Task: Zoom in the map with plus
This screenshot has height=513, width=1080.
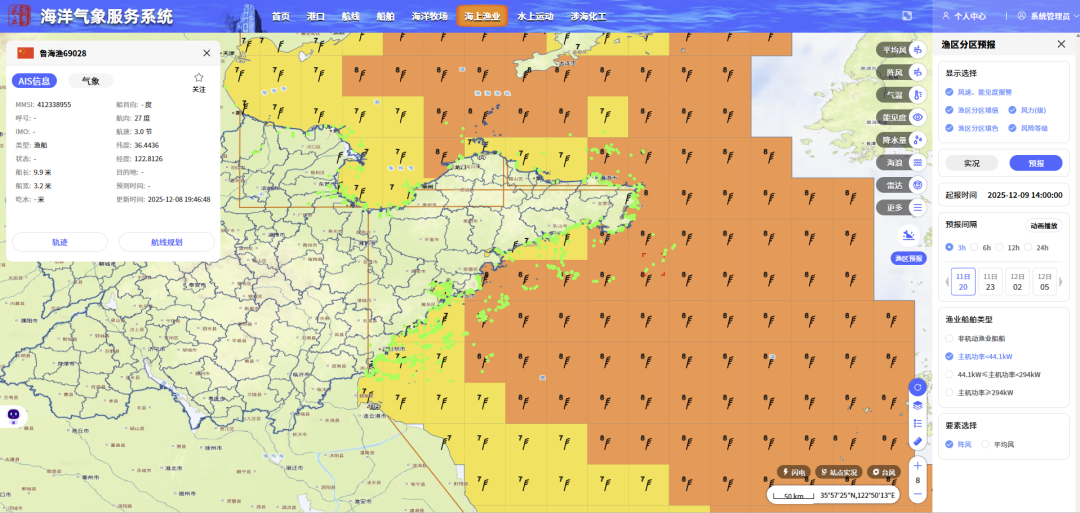Action: coord(917,465)
